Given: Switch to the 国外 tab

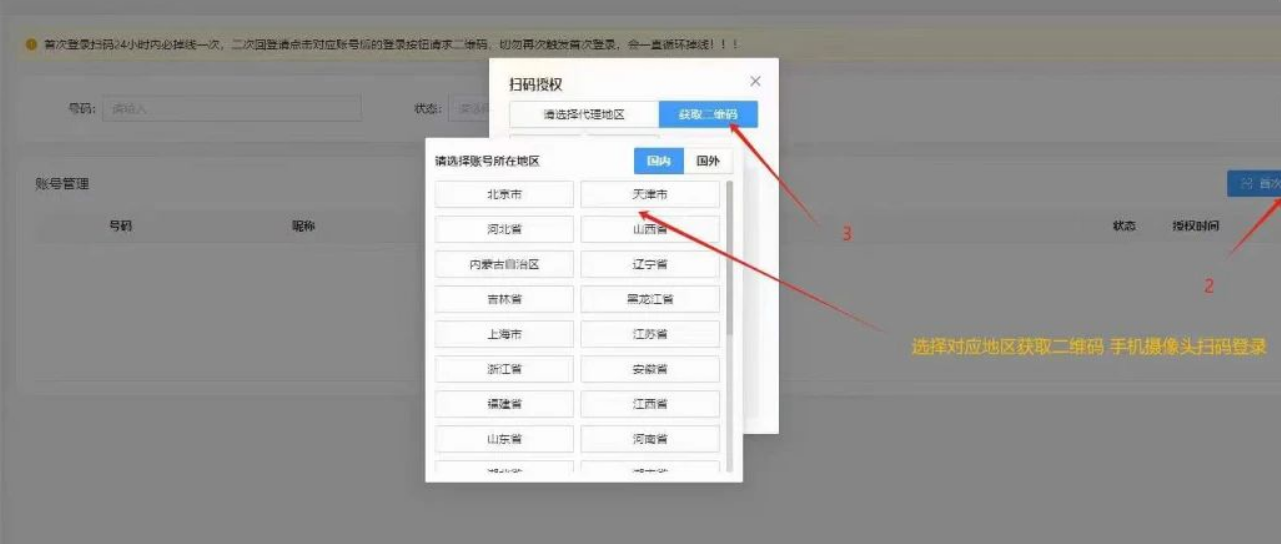Looking at the screenshot, I should tap(708, 161).
